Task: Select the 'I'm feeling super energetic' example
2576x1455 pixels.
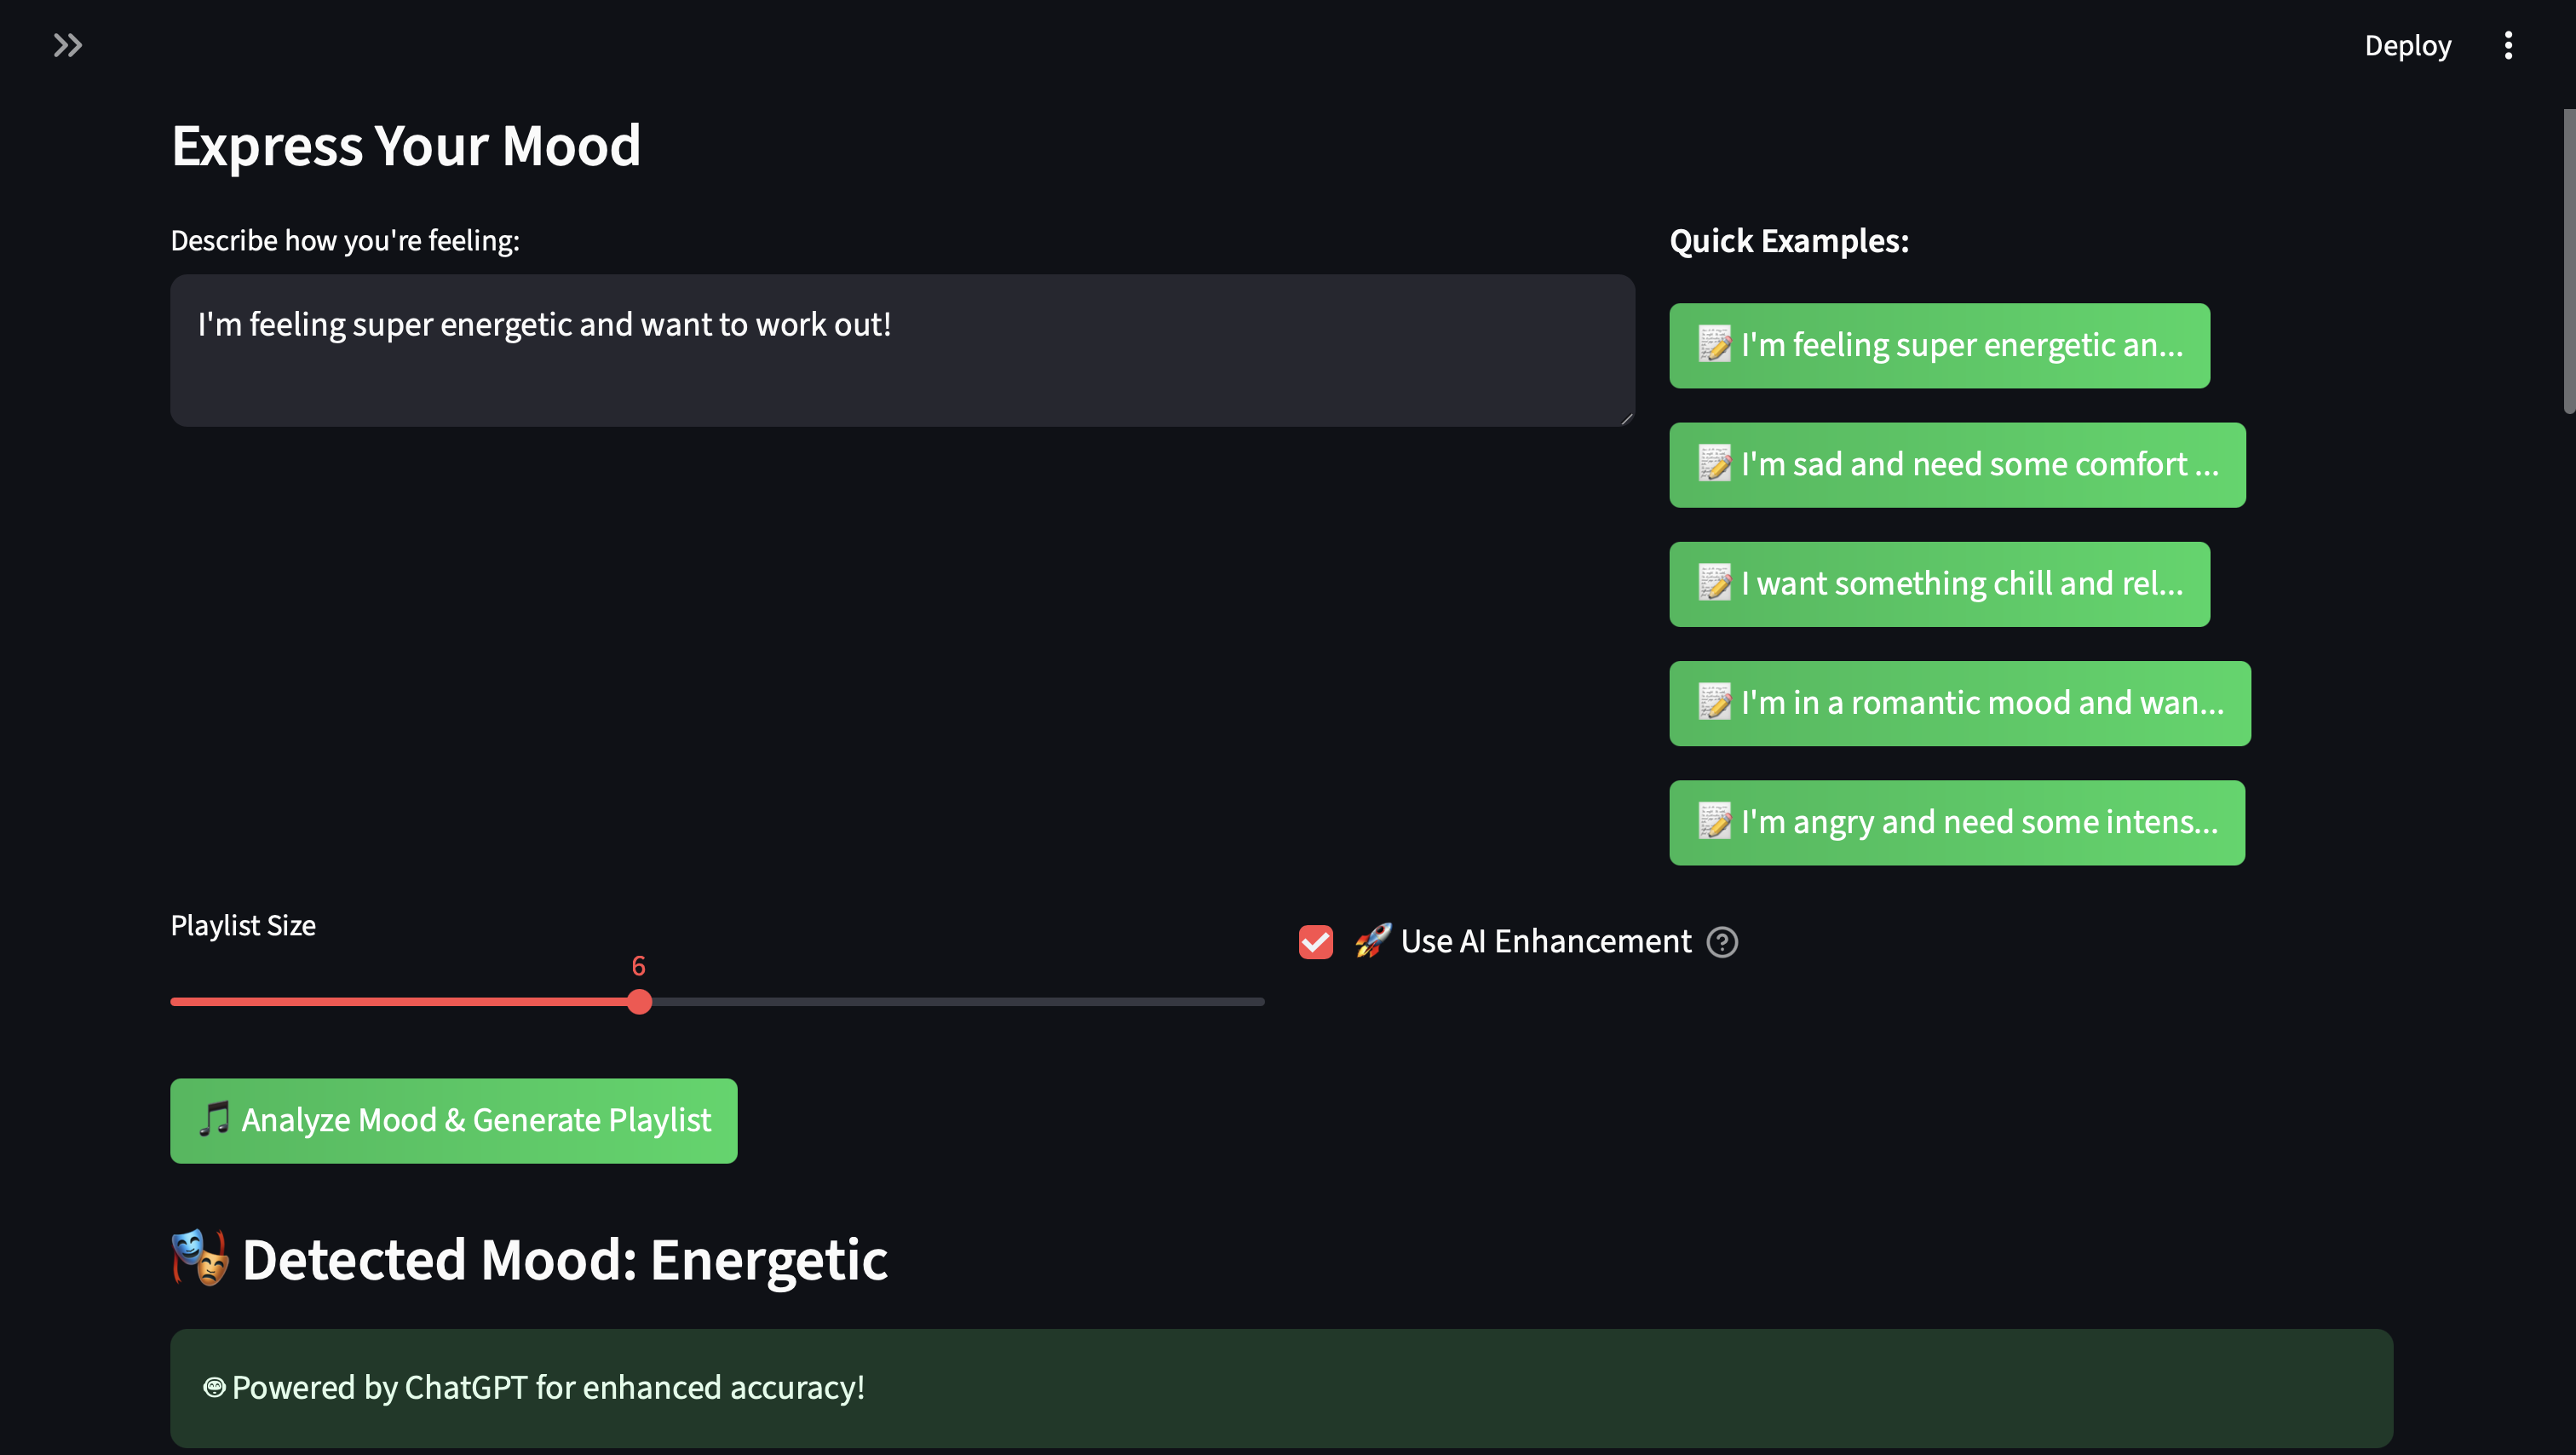Action: [x=1938, y=345]
